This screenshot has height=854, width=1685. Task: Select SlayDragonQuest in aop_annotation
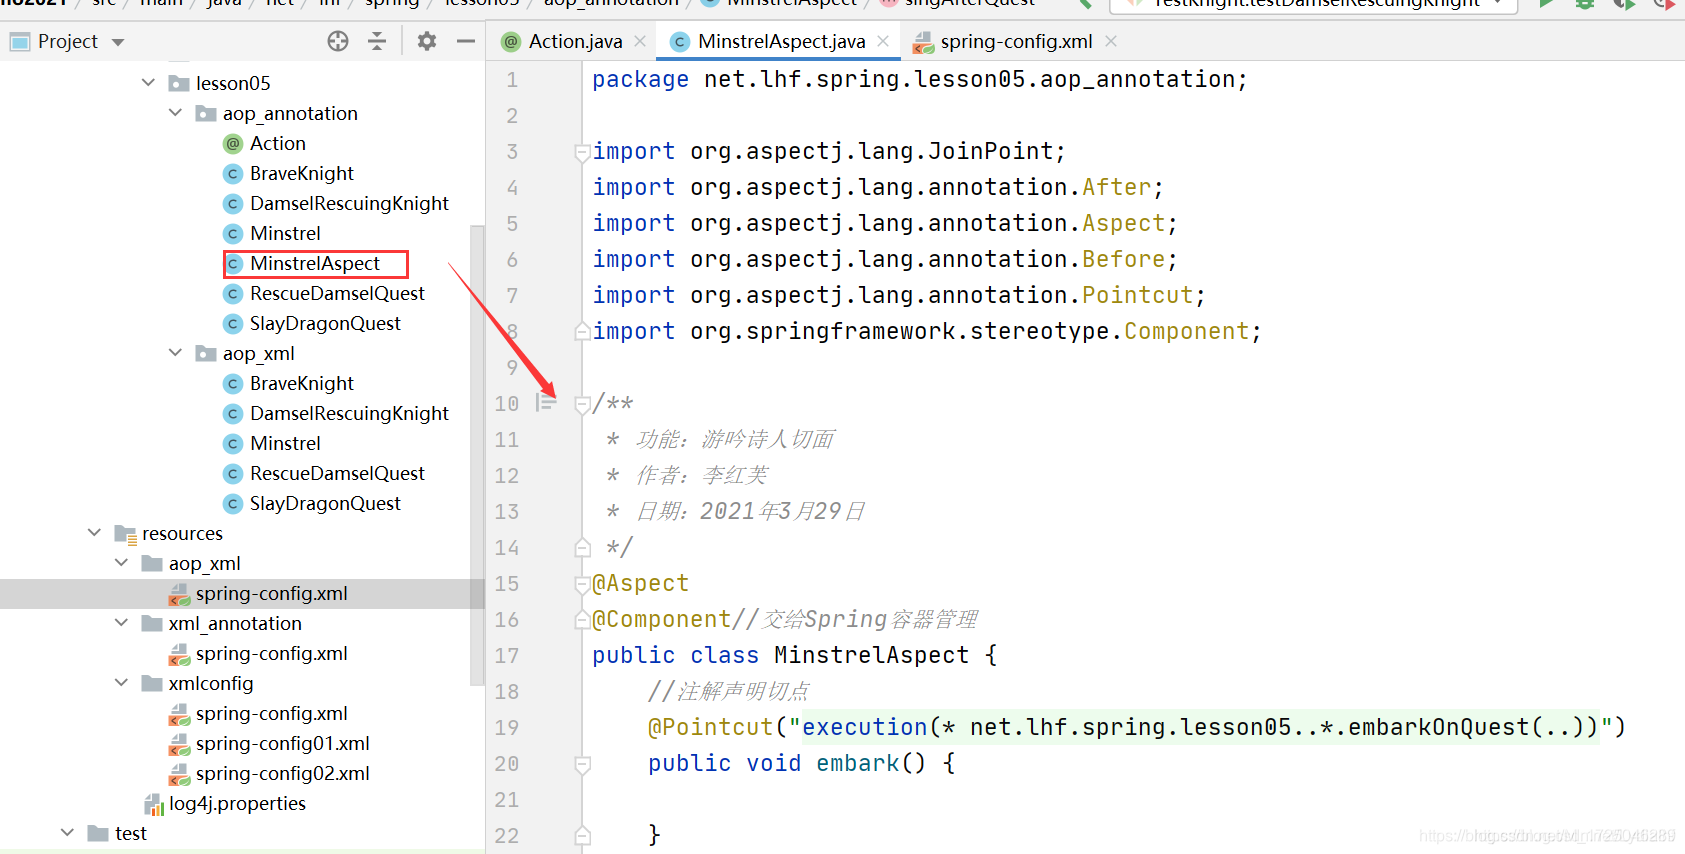click(325, 323)
